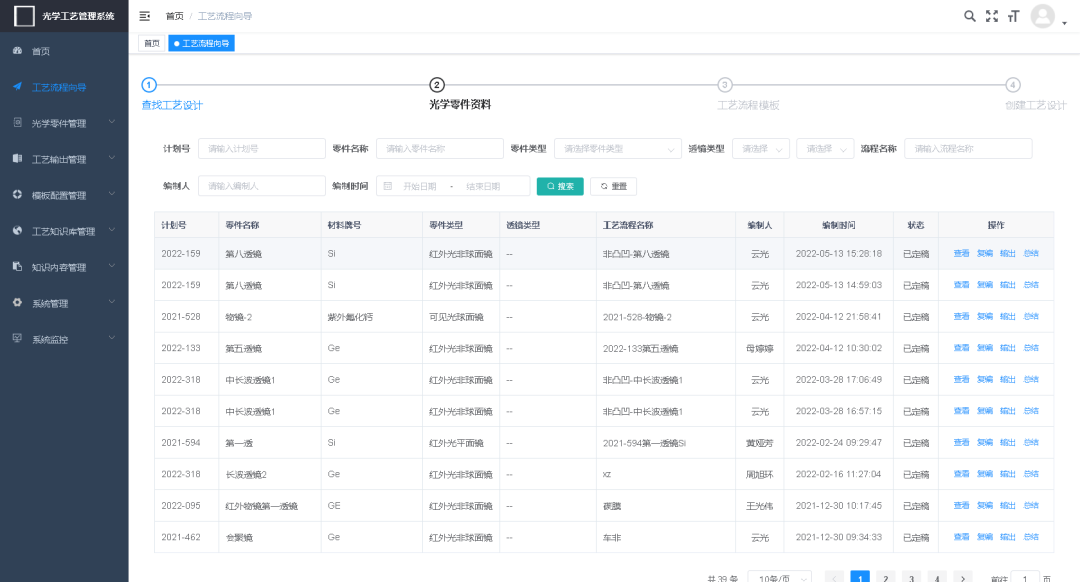Viewport: 1080px width, 582px height.
Task: Click 查看 for the 物镜-2 row
Action: pyautogui.click(x=961, y=317)
